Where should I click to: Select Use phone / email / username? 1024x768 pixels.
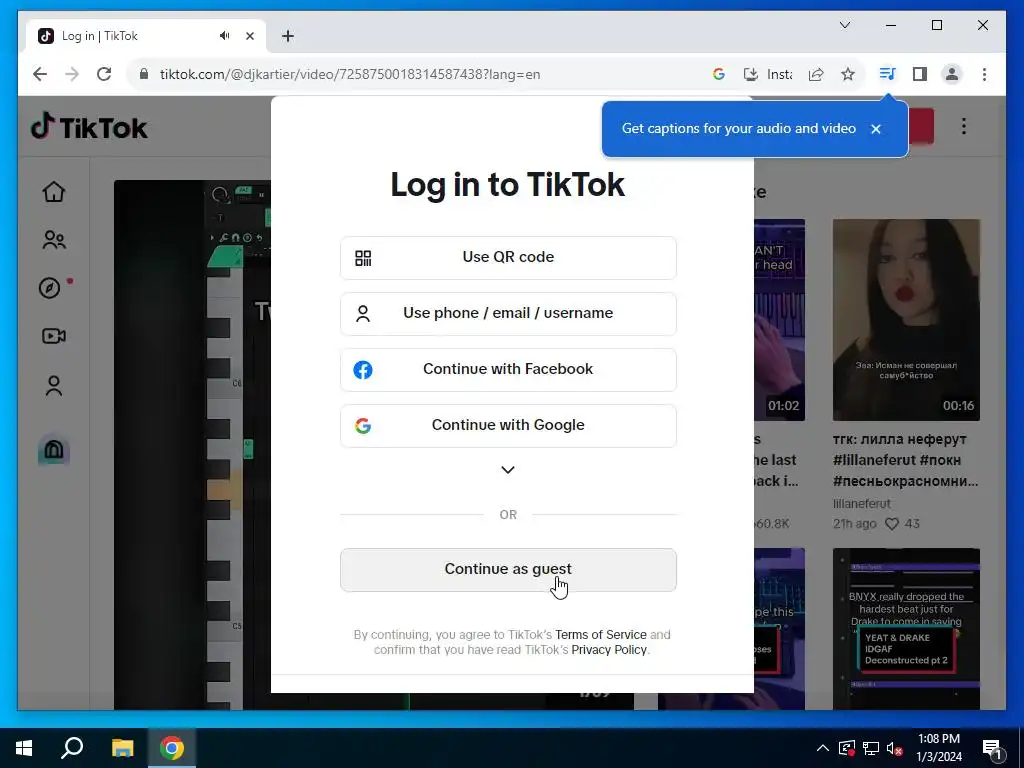pyautogui.click(x=508, y=314)
